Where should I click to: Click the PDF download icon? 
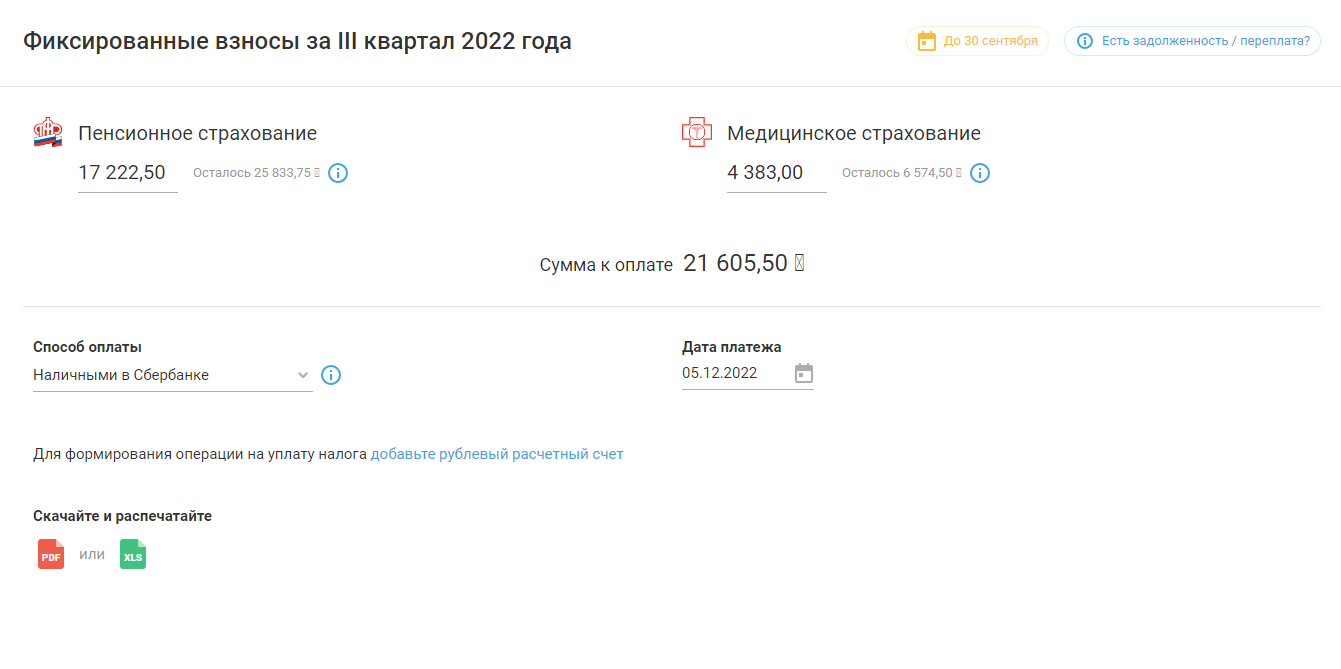[51, 554]
